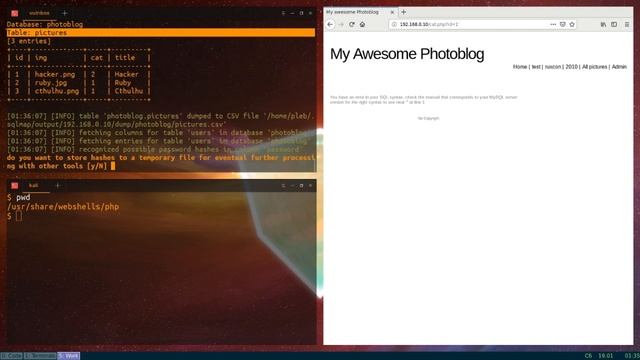Maximize the sqlmap terminal window

[x=301, y=13]
